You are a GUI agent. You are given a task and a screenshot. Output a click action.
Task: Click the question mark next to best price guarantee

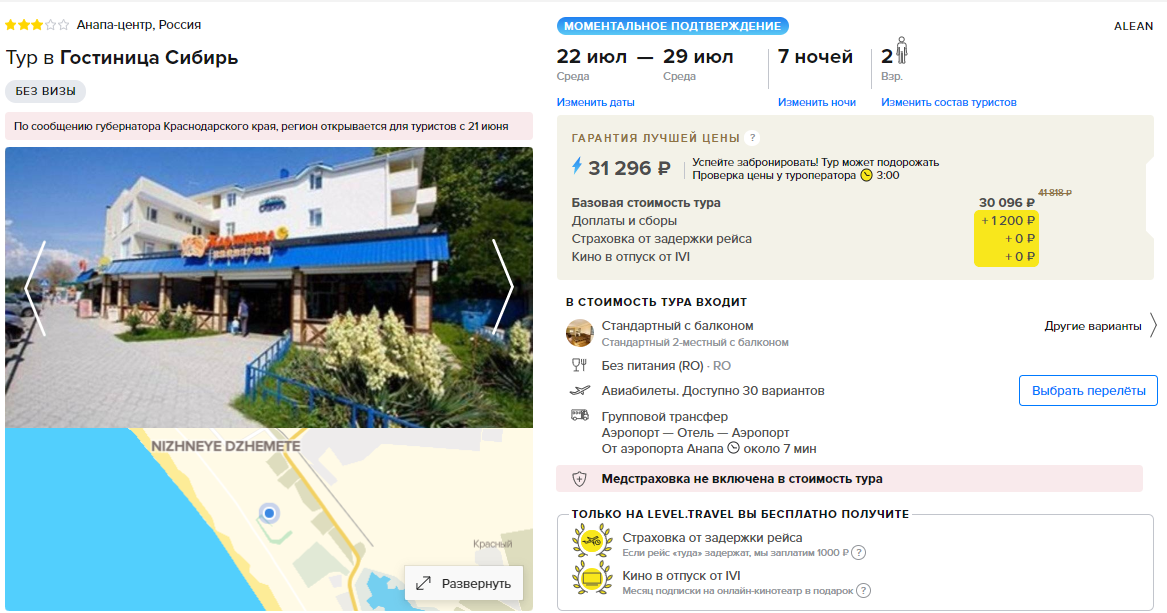[752, 138]
